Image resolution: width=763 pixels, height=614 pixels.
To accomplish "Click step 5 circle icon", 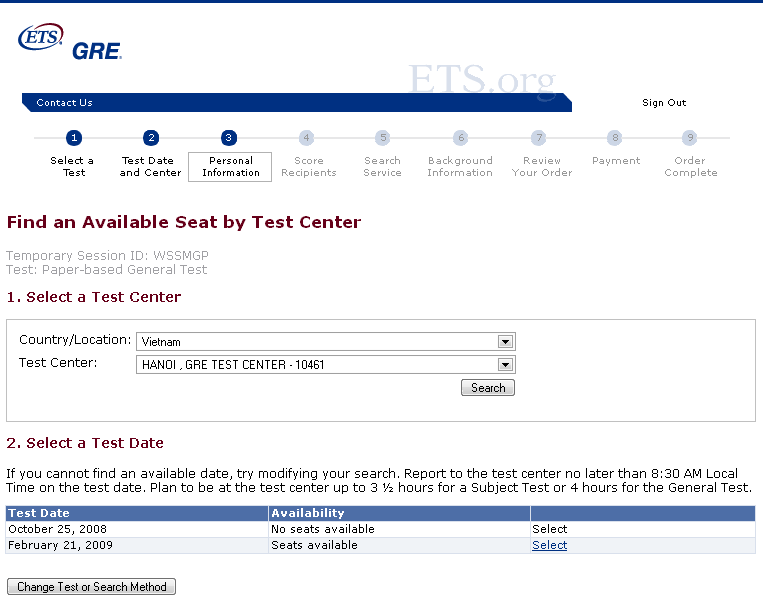I will point(383,138).
